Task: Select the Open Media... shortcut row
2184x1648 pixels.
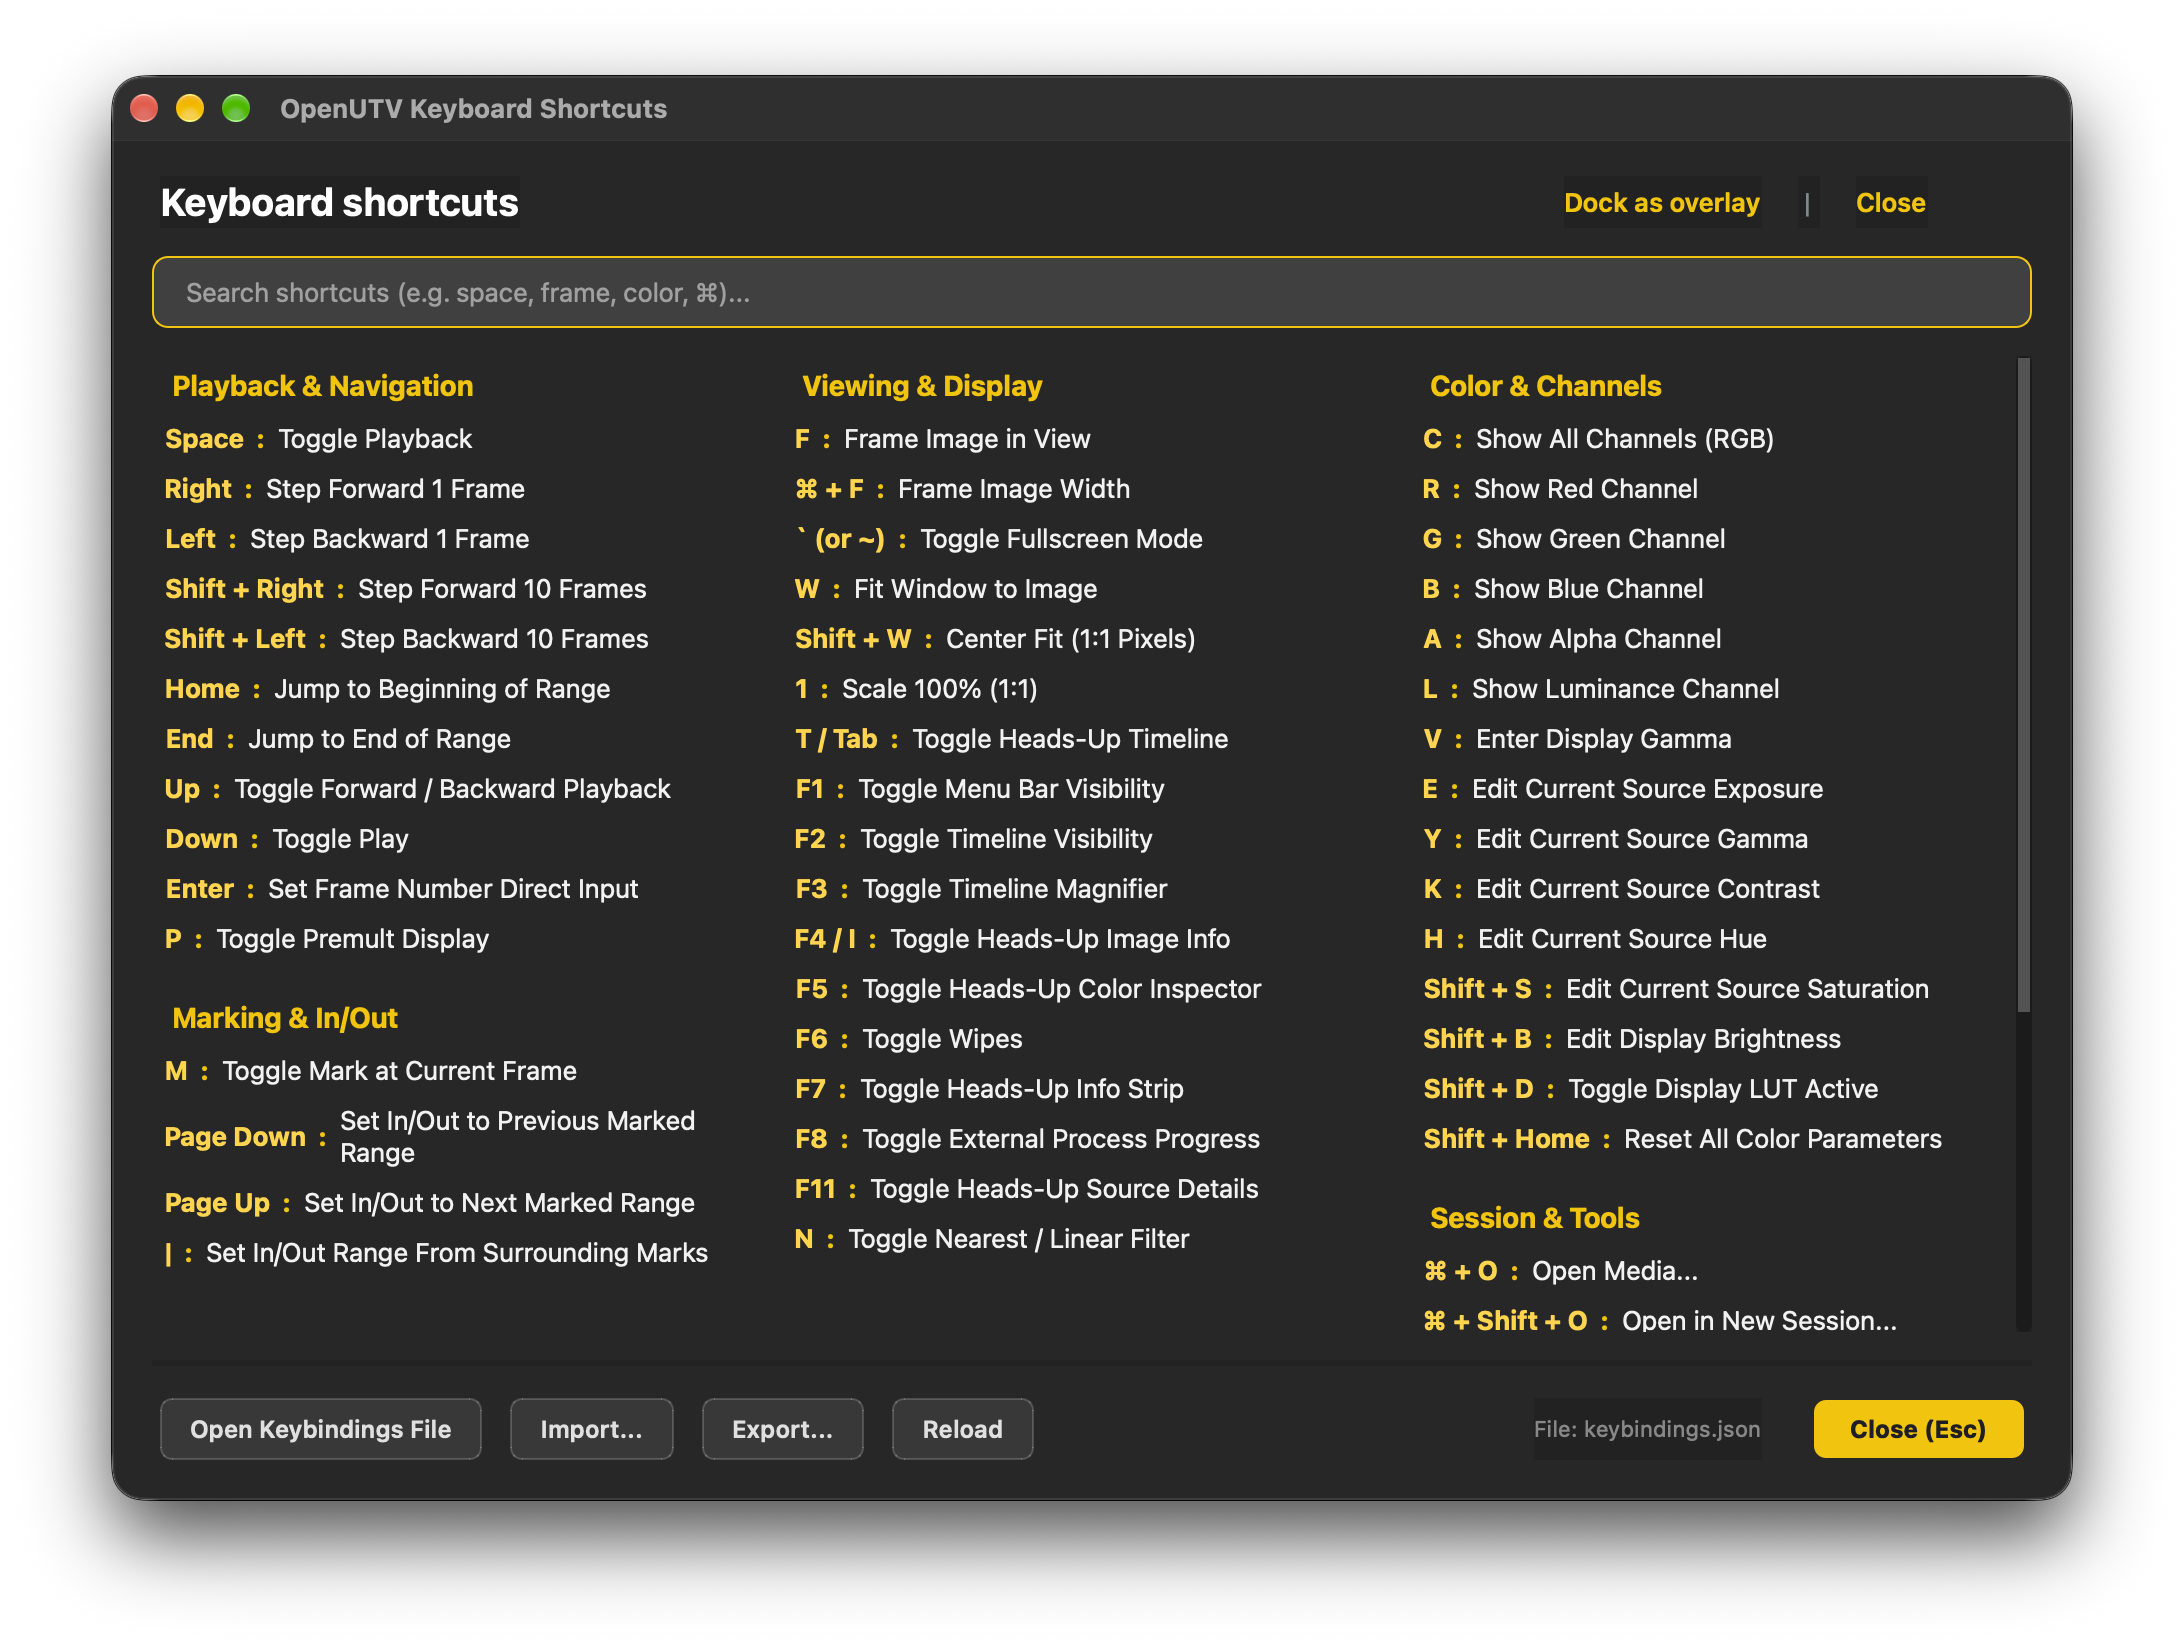Action: tap(1560, 1271)
